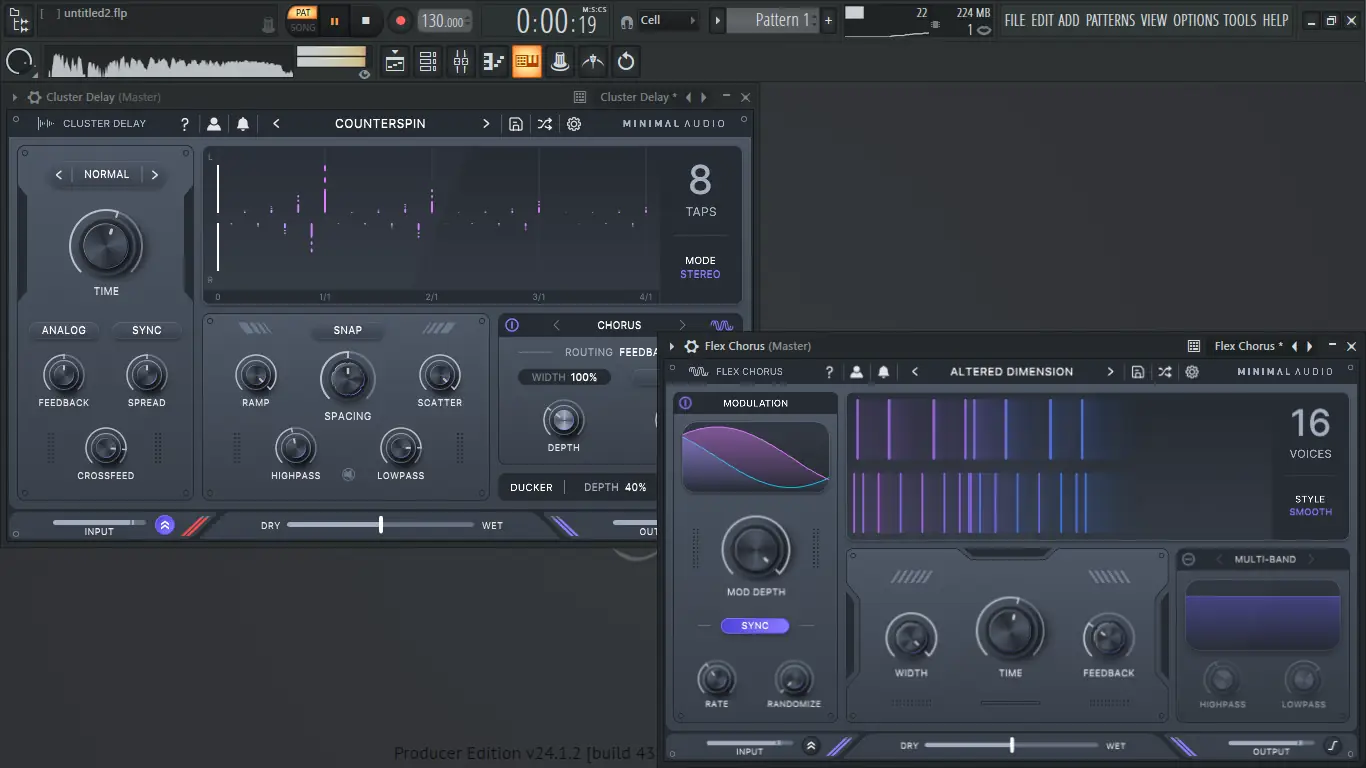The image size is (1366, 768).
Task: Click the Cluster Delay DRY/WET slider handle
Action: [381, 525]
